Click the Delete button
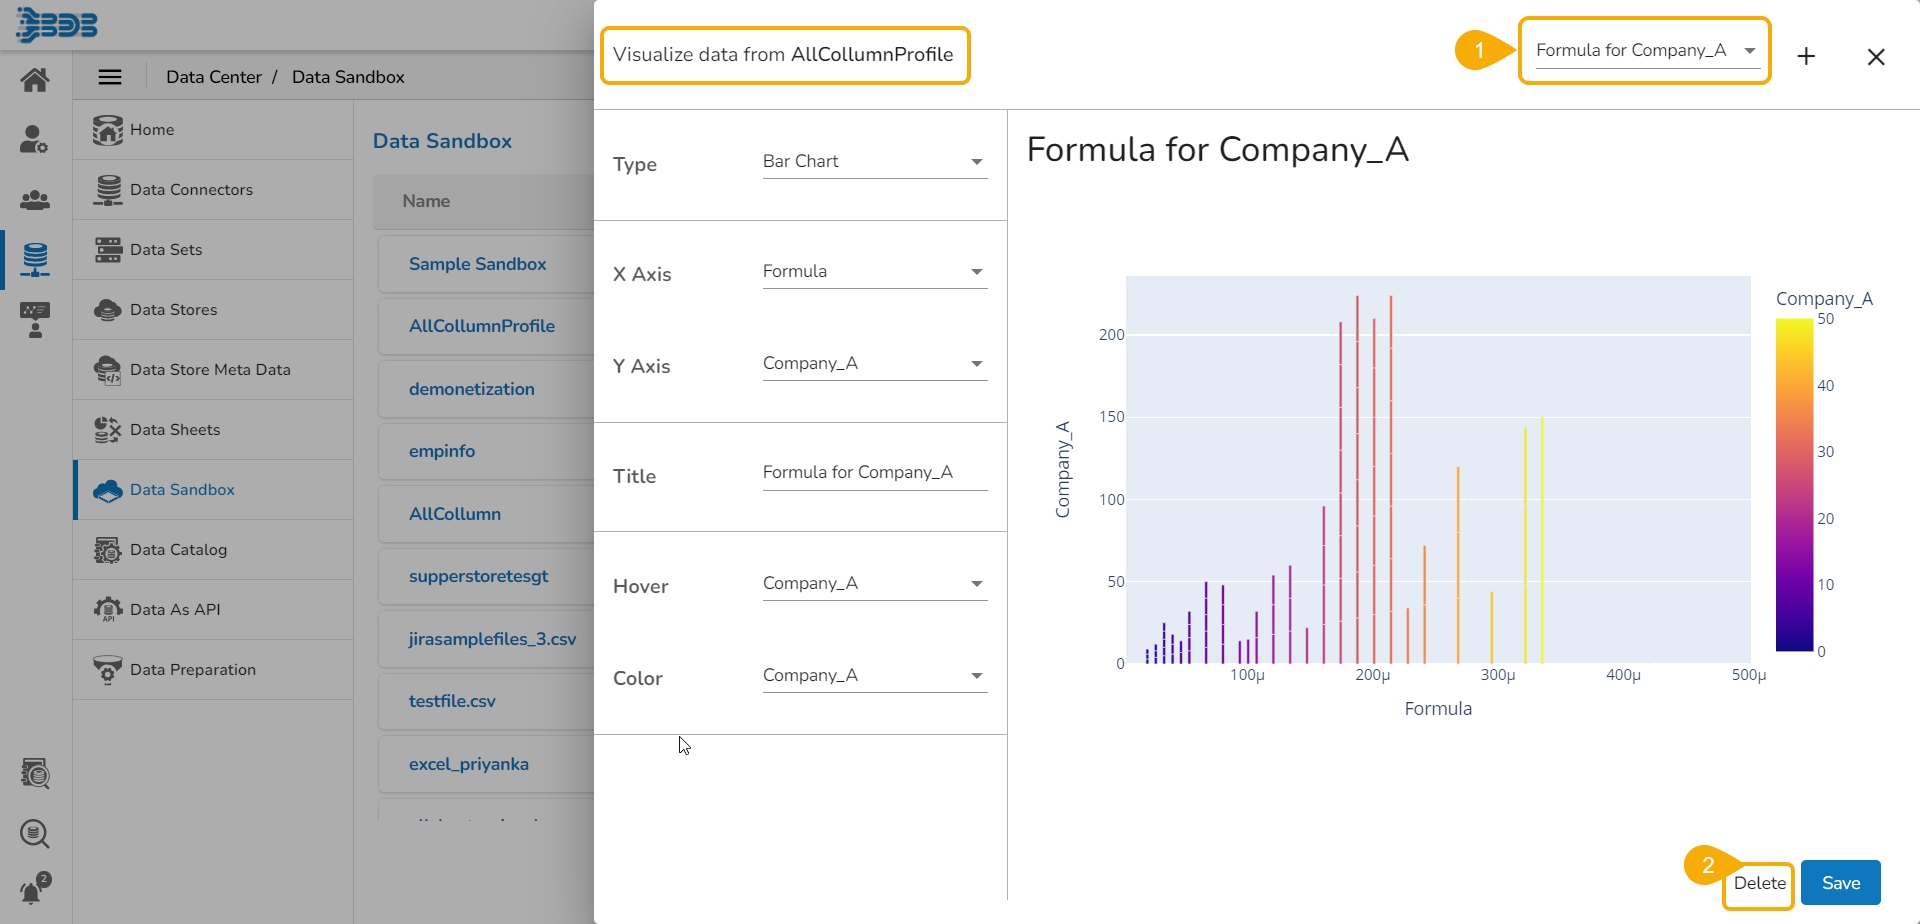The image size is (1920, 924). [1759, 883]
